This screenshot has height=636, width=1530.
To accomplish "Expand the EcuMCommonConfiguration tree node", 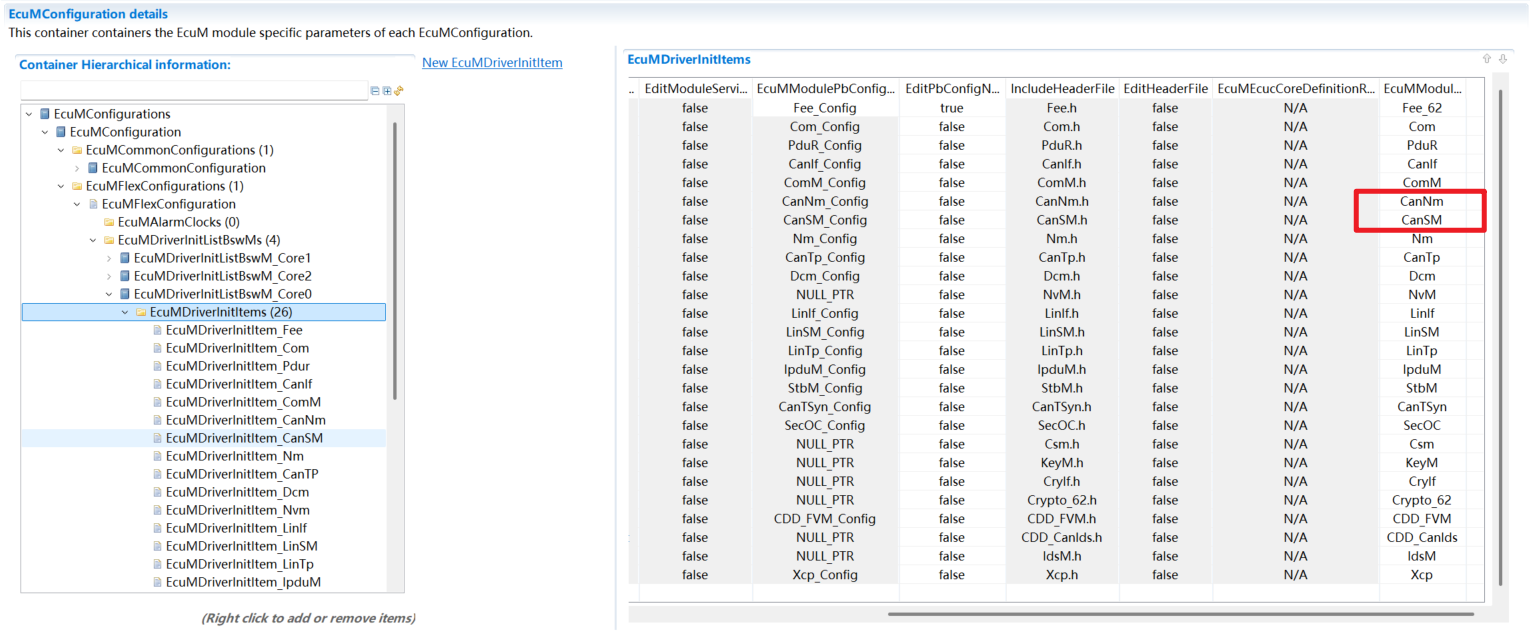I will coord(77,168).
